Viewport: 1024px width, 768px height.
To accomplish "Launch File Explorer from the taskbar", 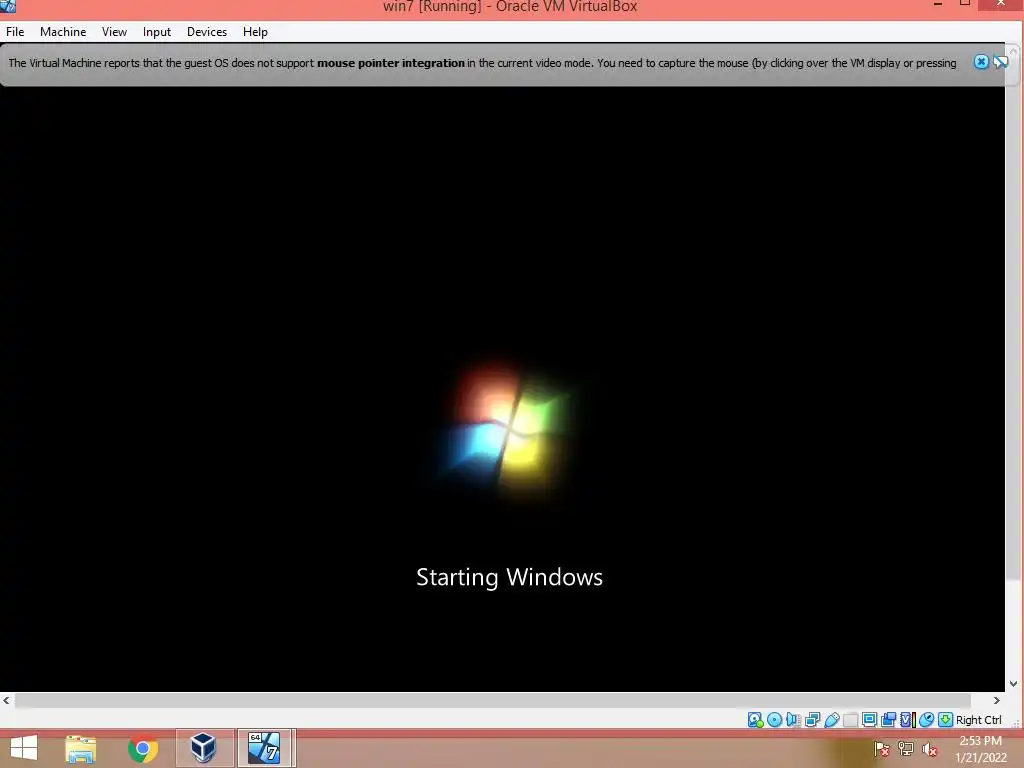I will [x=80, y=748].
